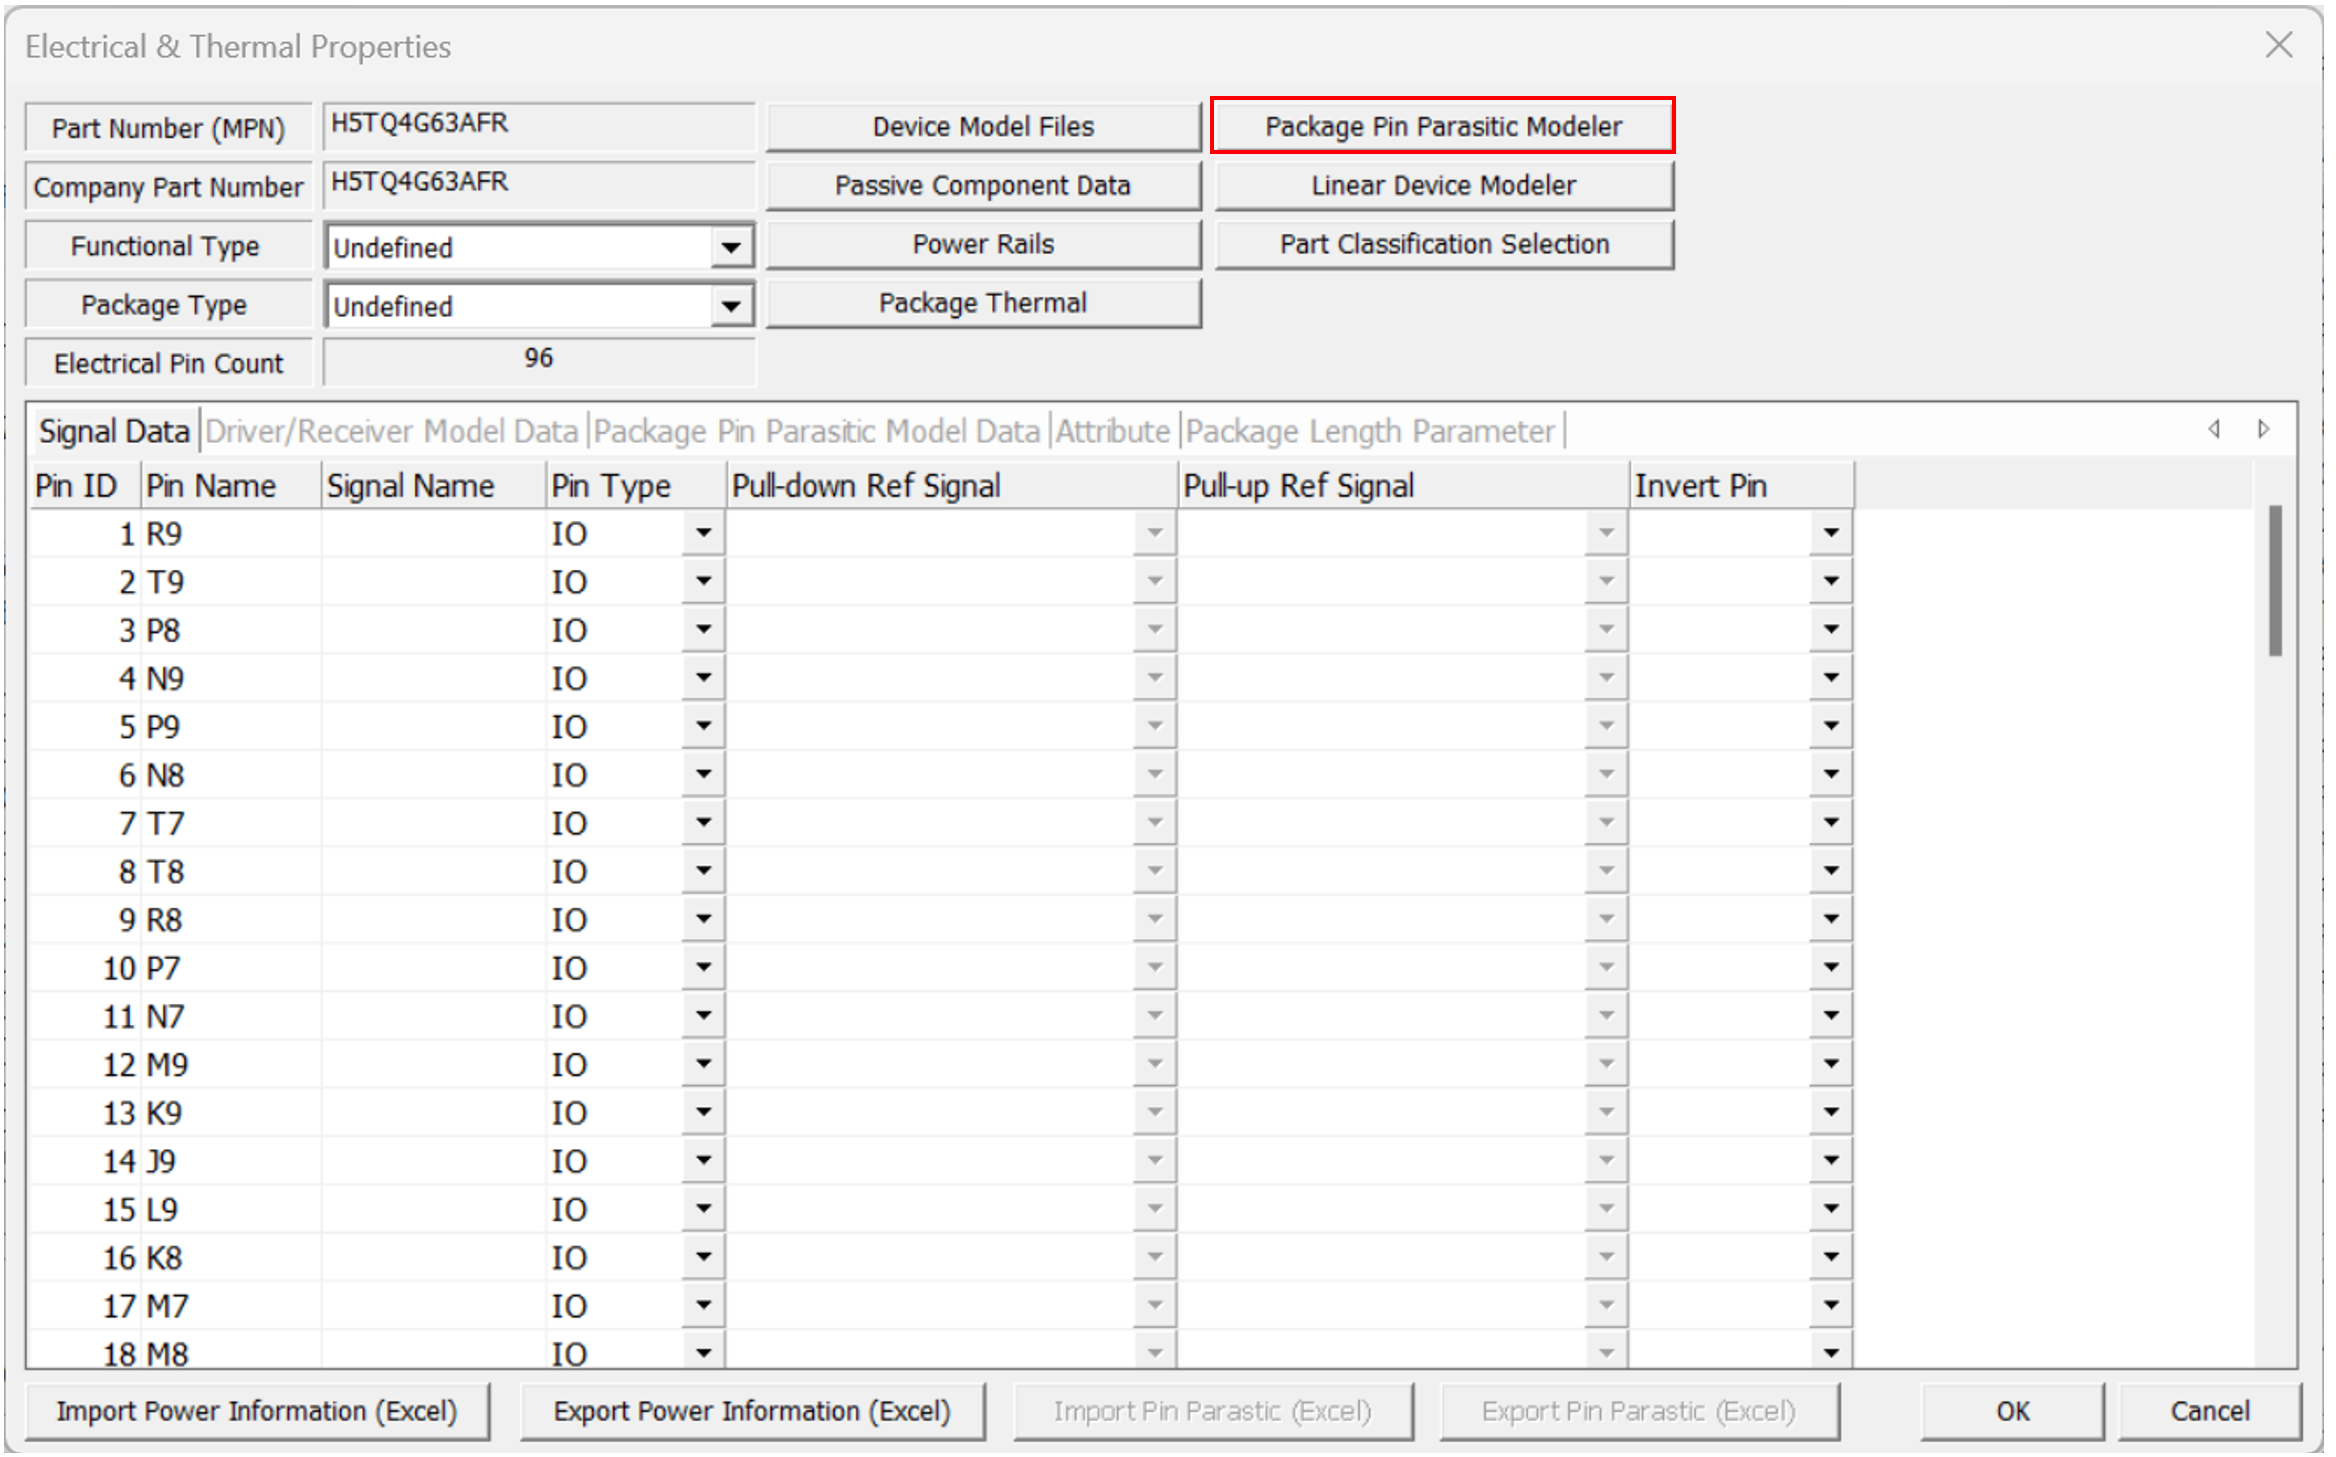Click Import Power Information (Excel)
This screenshot has height=1457, width=2336.
point(256,1411)
